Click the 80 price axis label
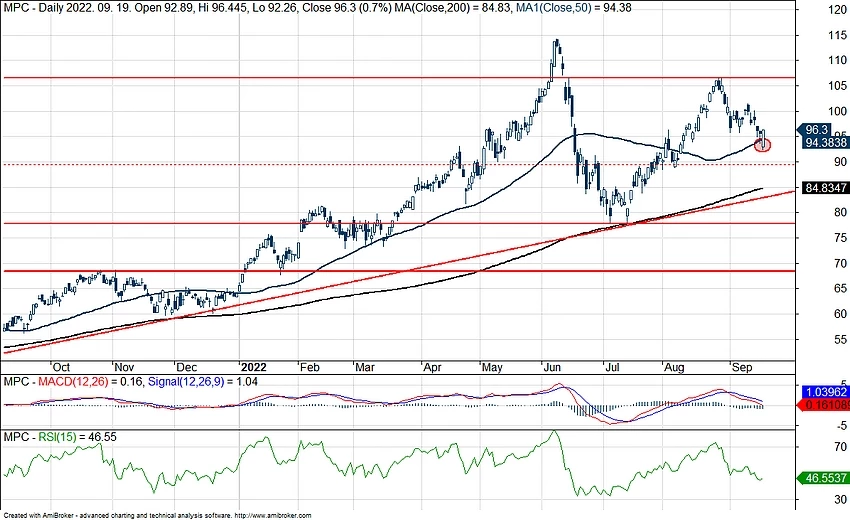Screen dimensions: 850x520 point(840,212)
